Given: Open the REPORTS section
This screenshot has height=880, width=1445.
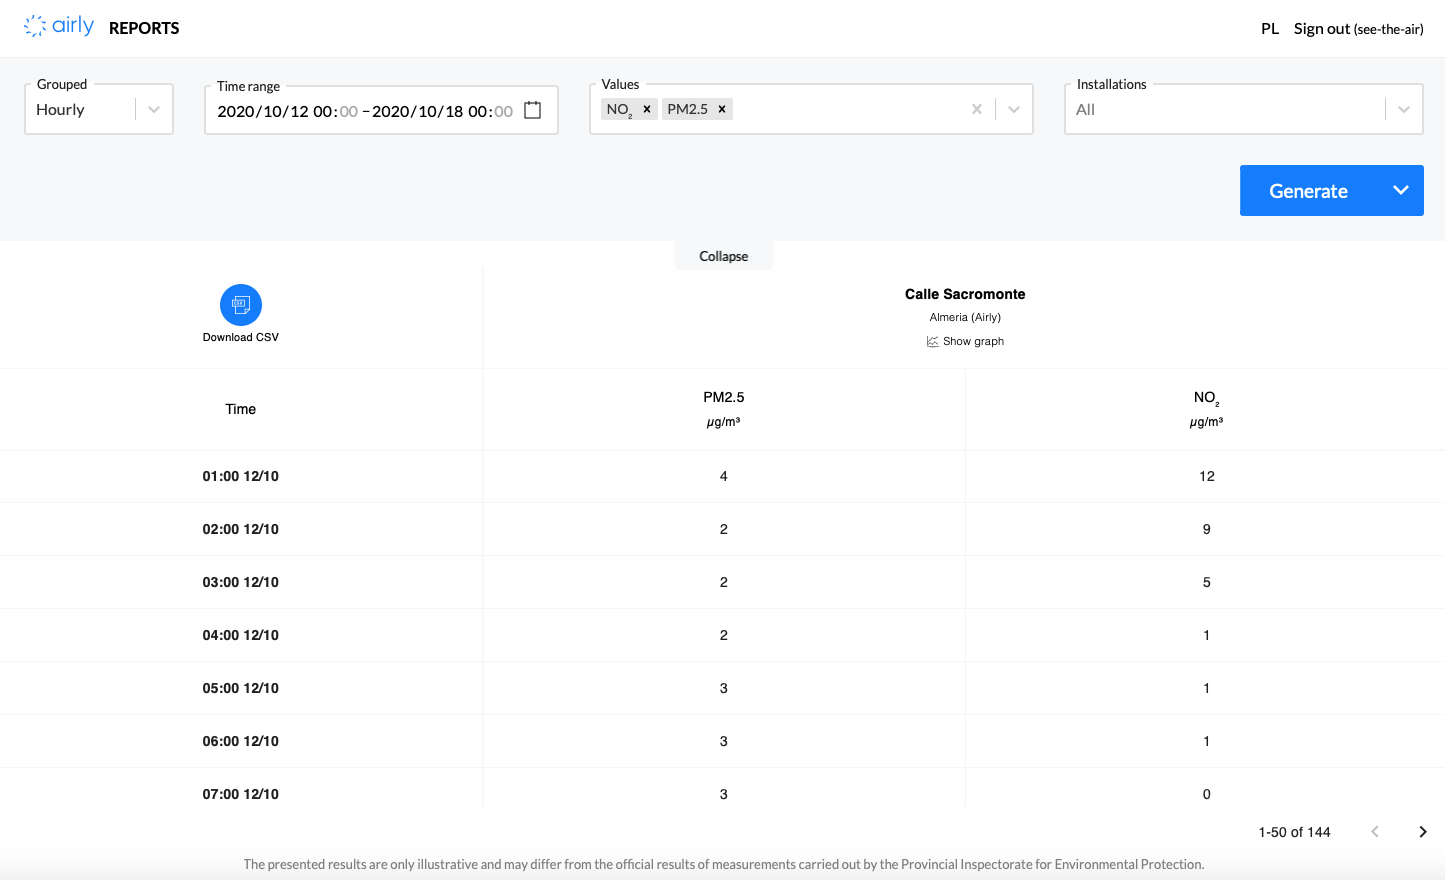Looking at the screenshot, I should (x=144, y=28).
